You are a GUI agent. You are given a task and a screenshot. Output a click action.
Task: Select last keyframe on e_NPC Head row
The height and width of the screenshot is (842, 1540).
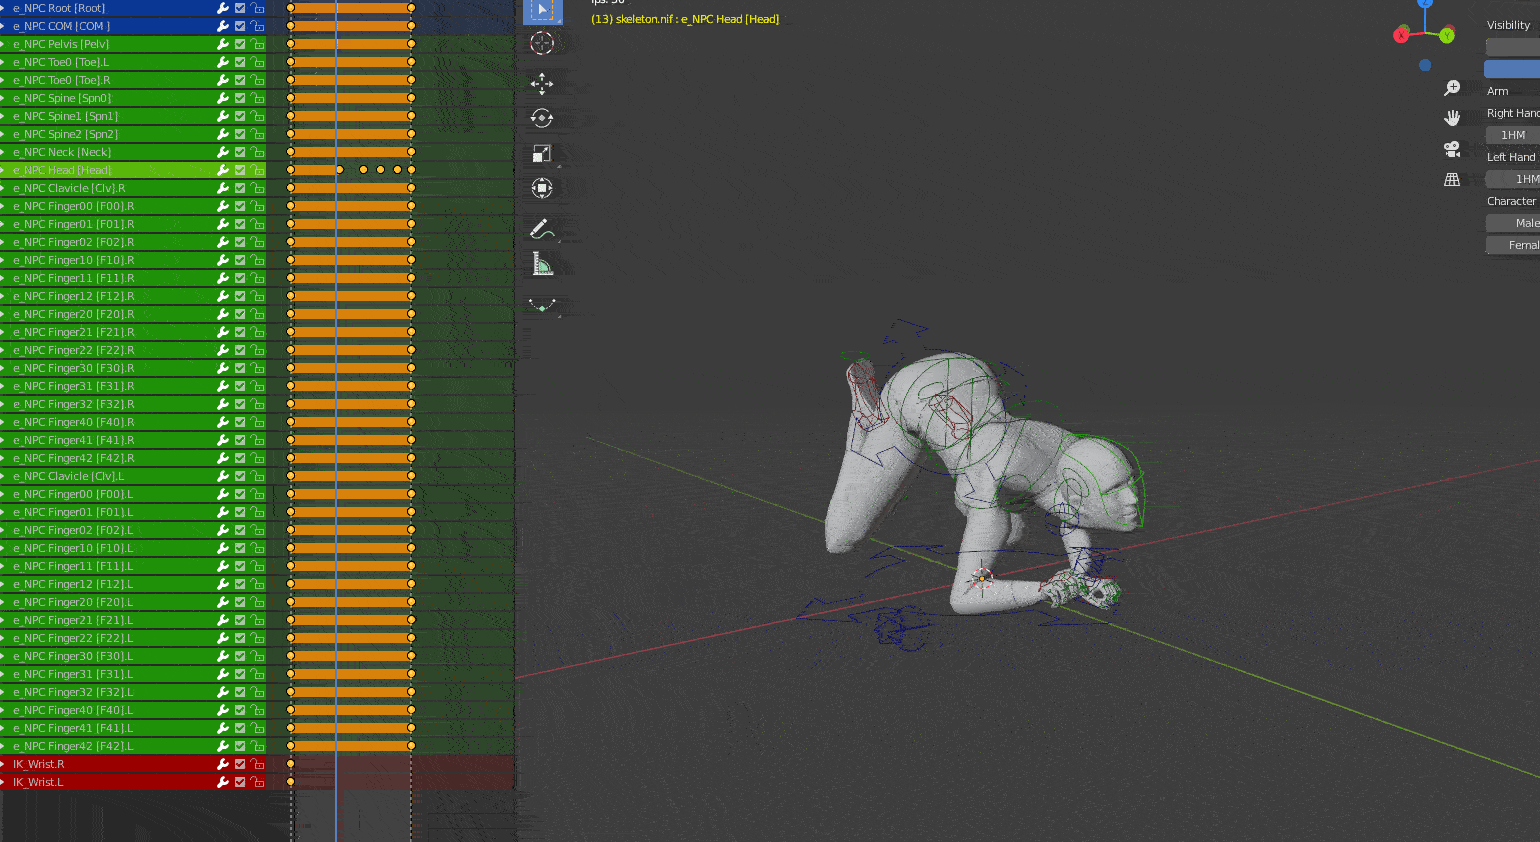tap(411, 170)
